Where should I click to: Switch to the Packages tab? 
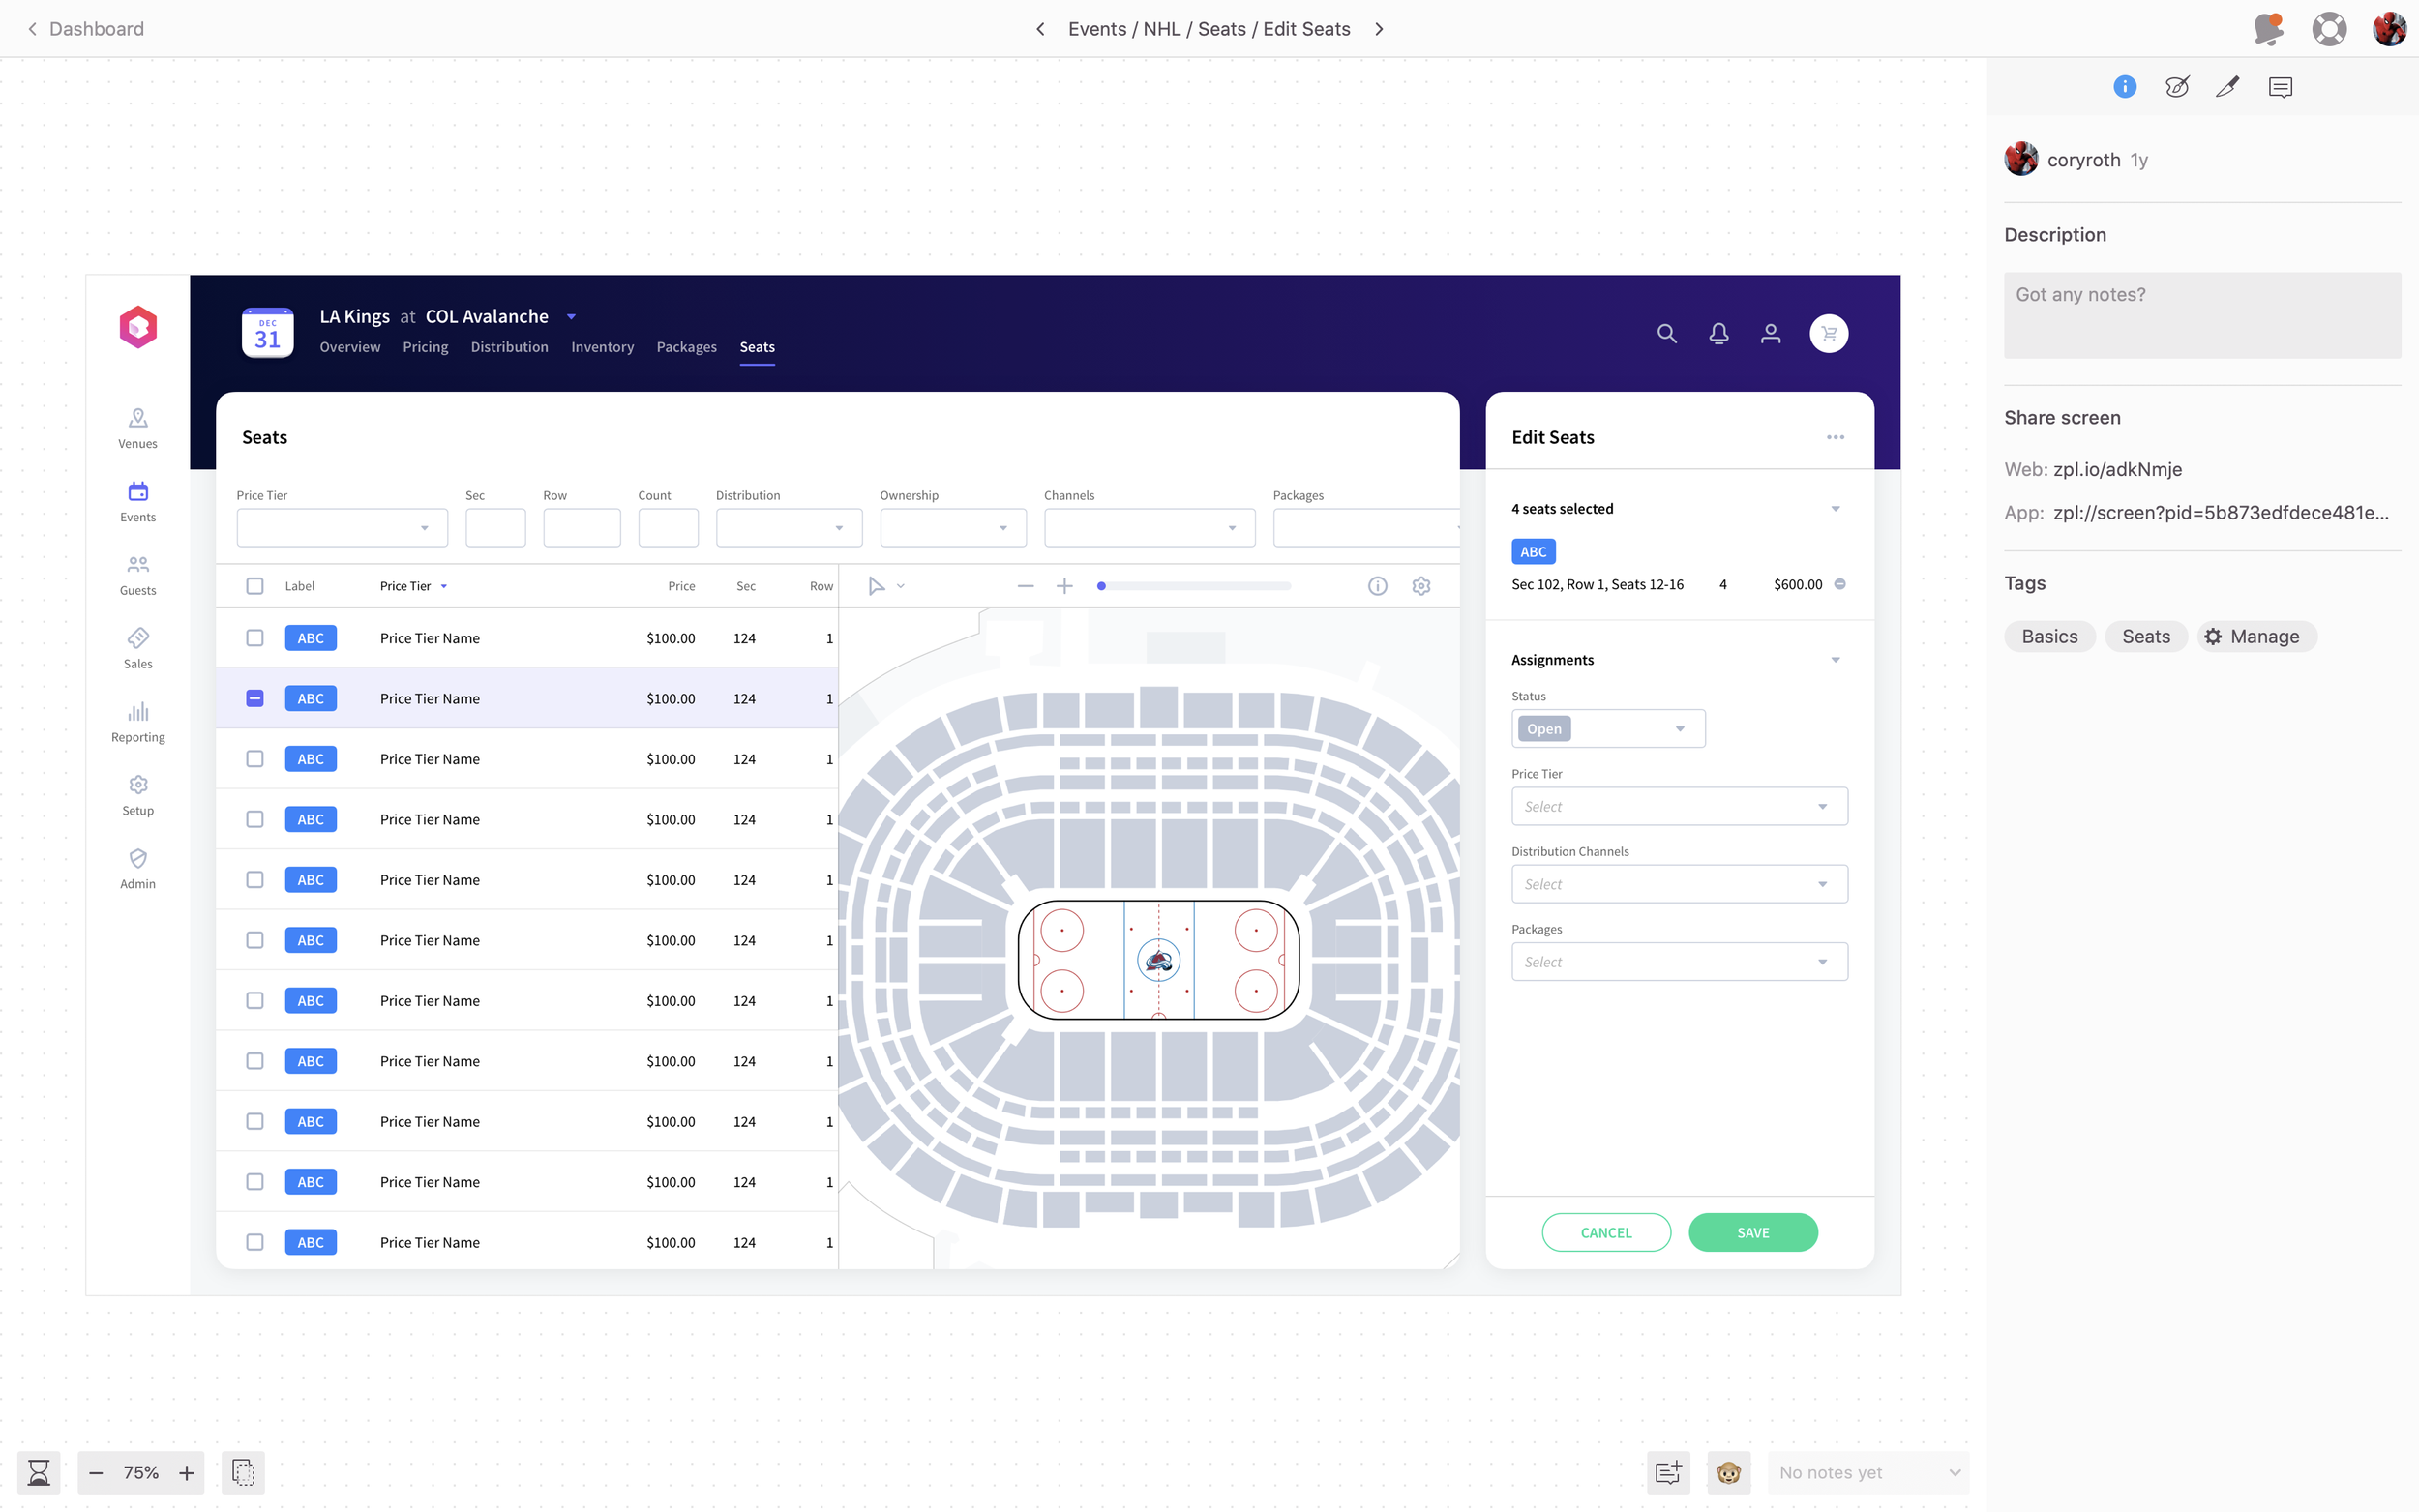click(686, 347)
